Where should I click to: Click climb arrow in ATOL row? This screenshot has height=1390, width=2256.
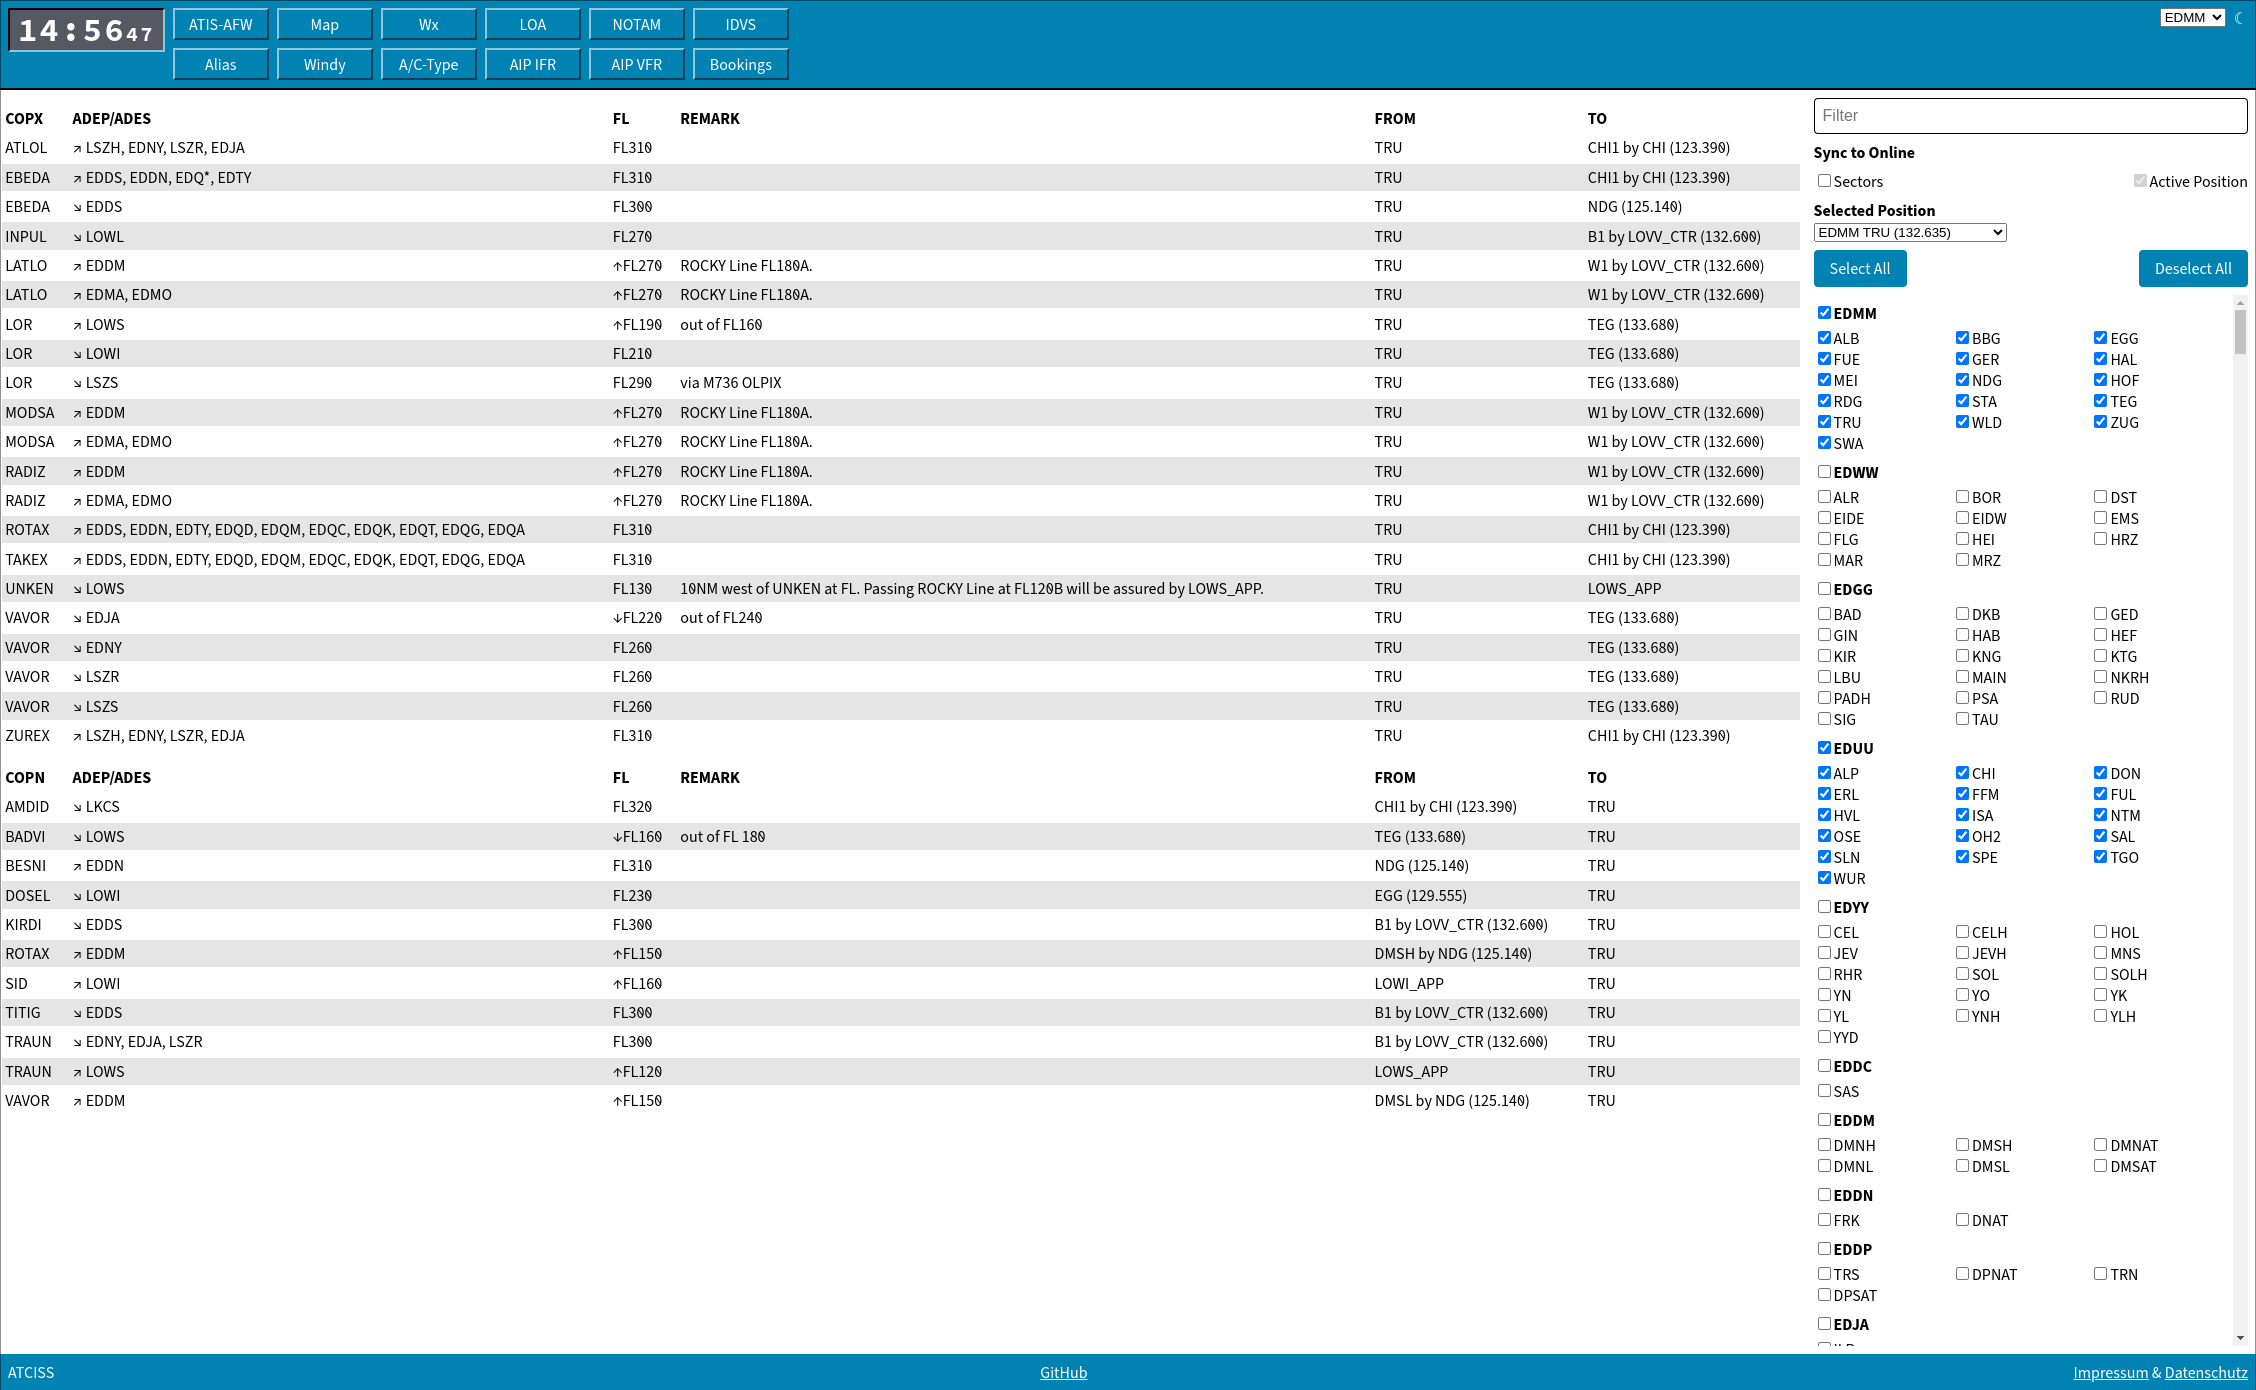77,149
